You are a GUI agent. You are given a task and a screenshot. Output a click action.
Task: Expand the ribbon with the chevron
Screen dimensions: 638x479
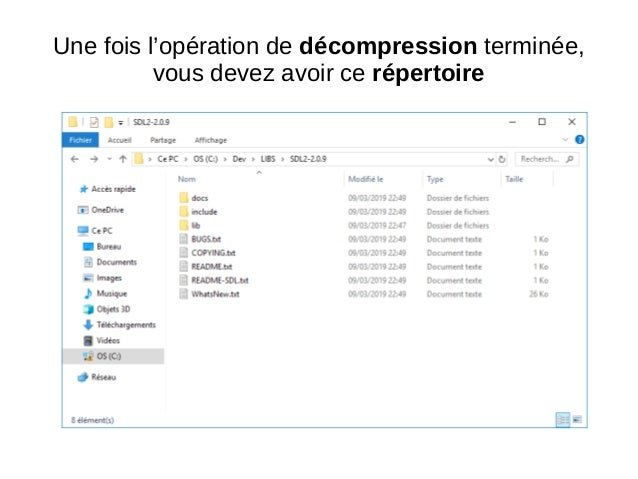point(565,140)
